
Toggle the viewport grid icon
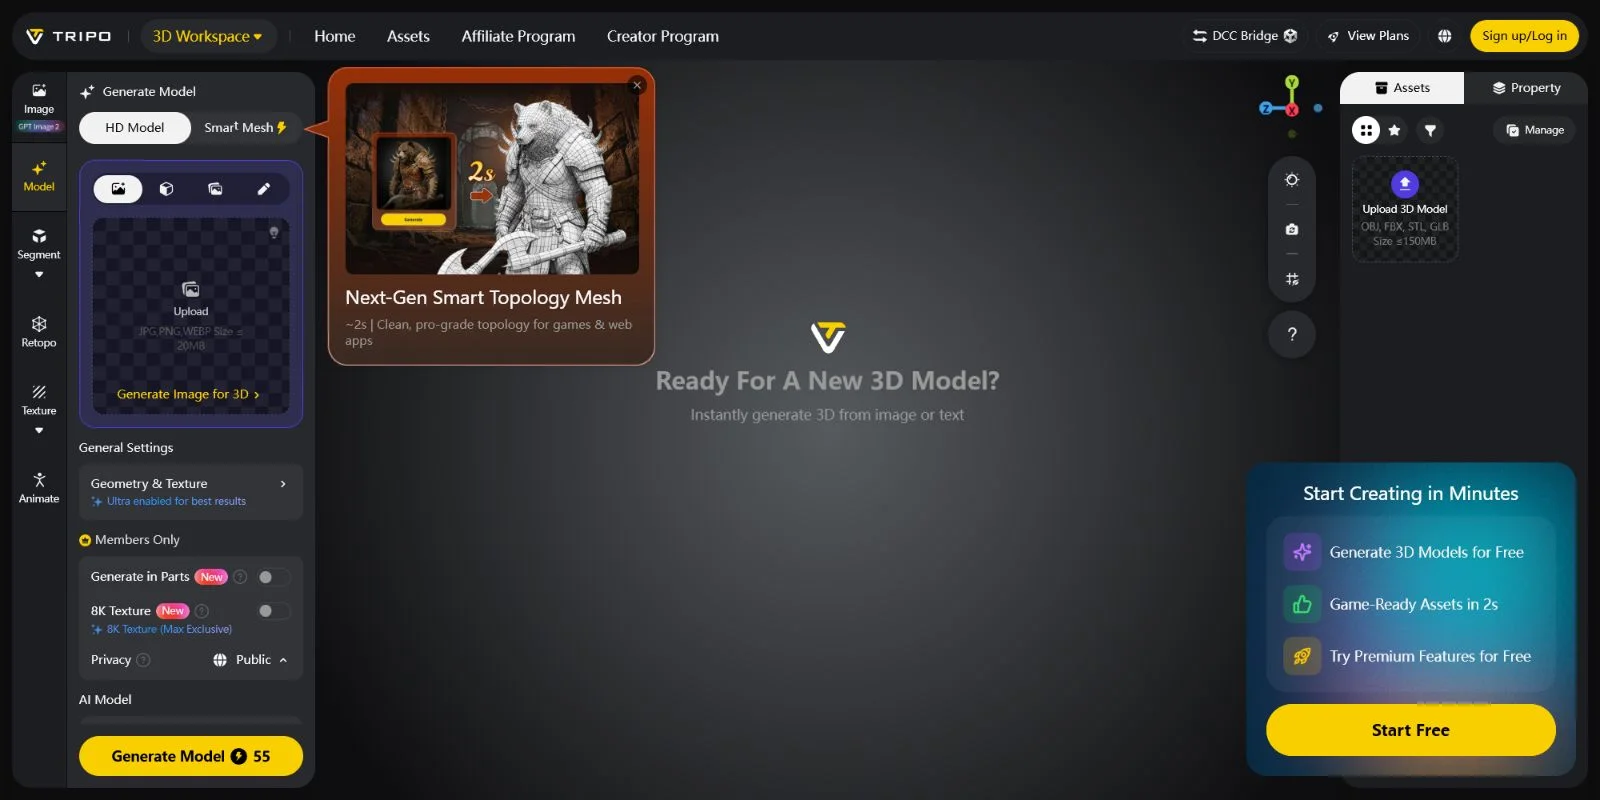click(1292, 279)
